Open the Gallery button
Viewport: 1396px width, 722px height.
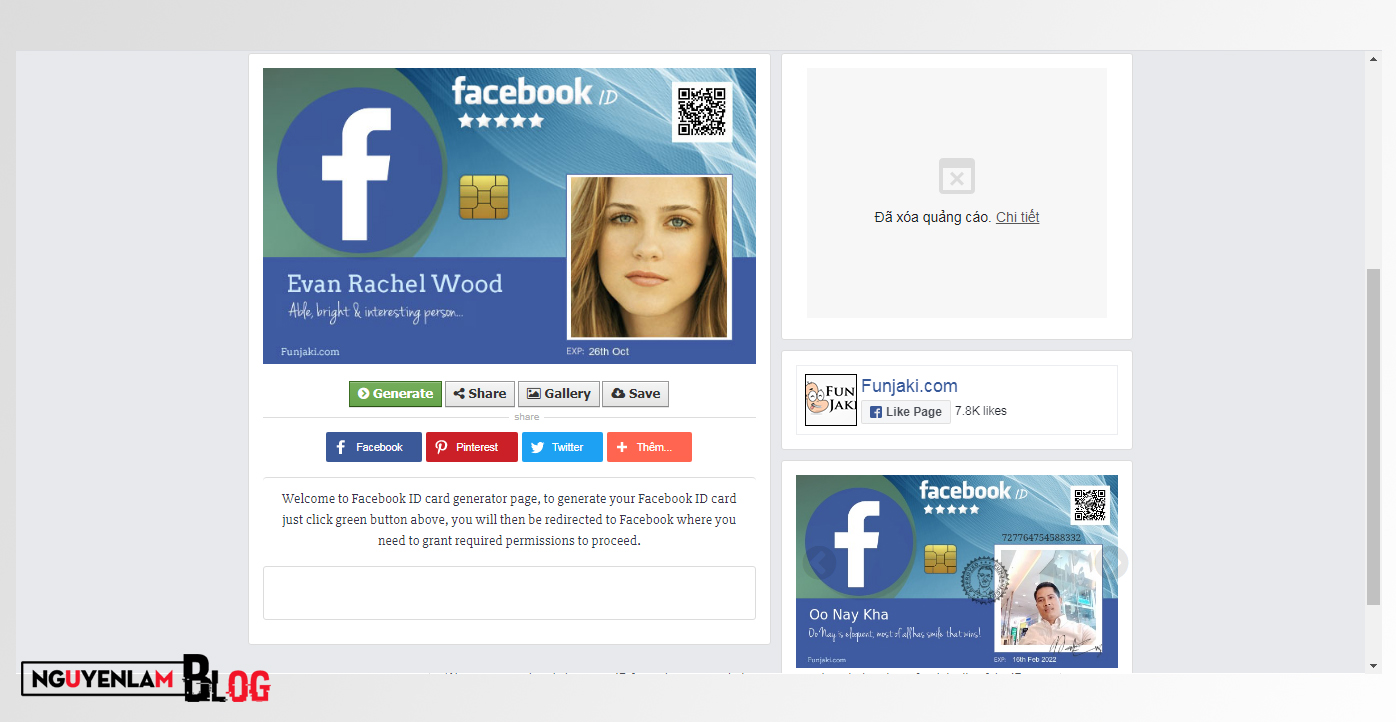[559, 394]
